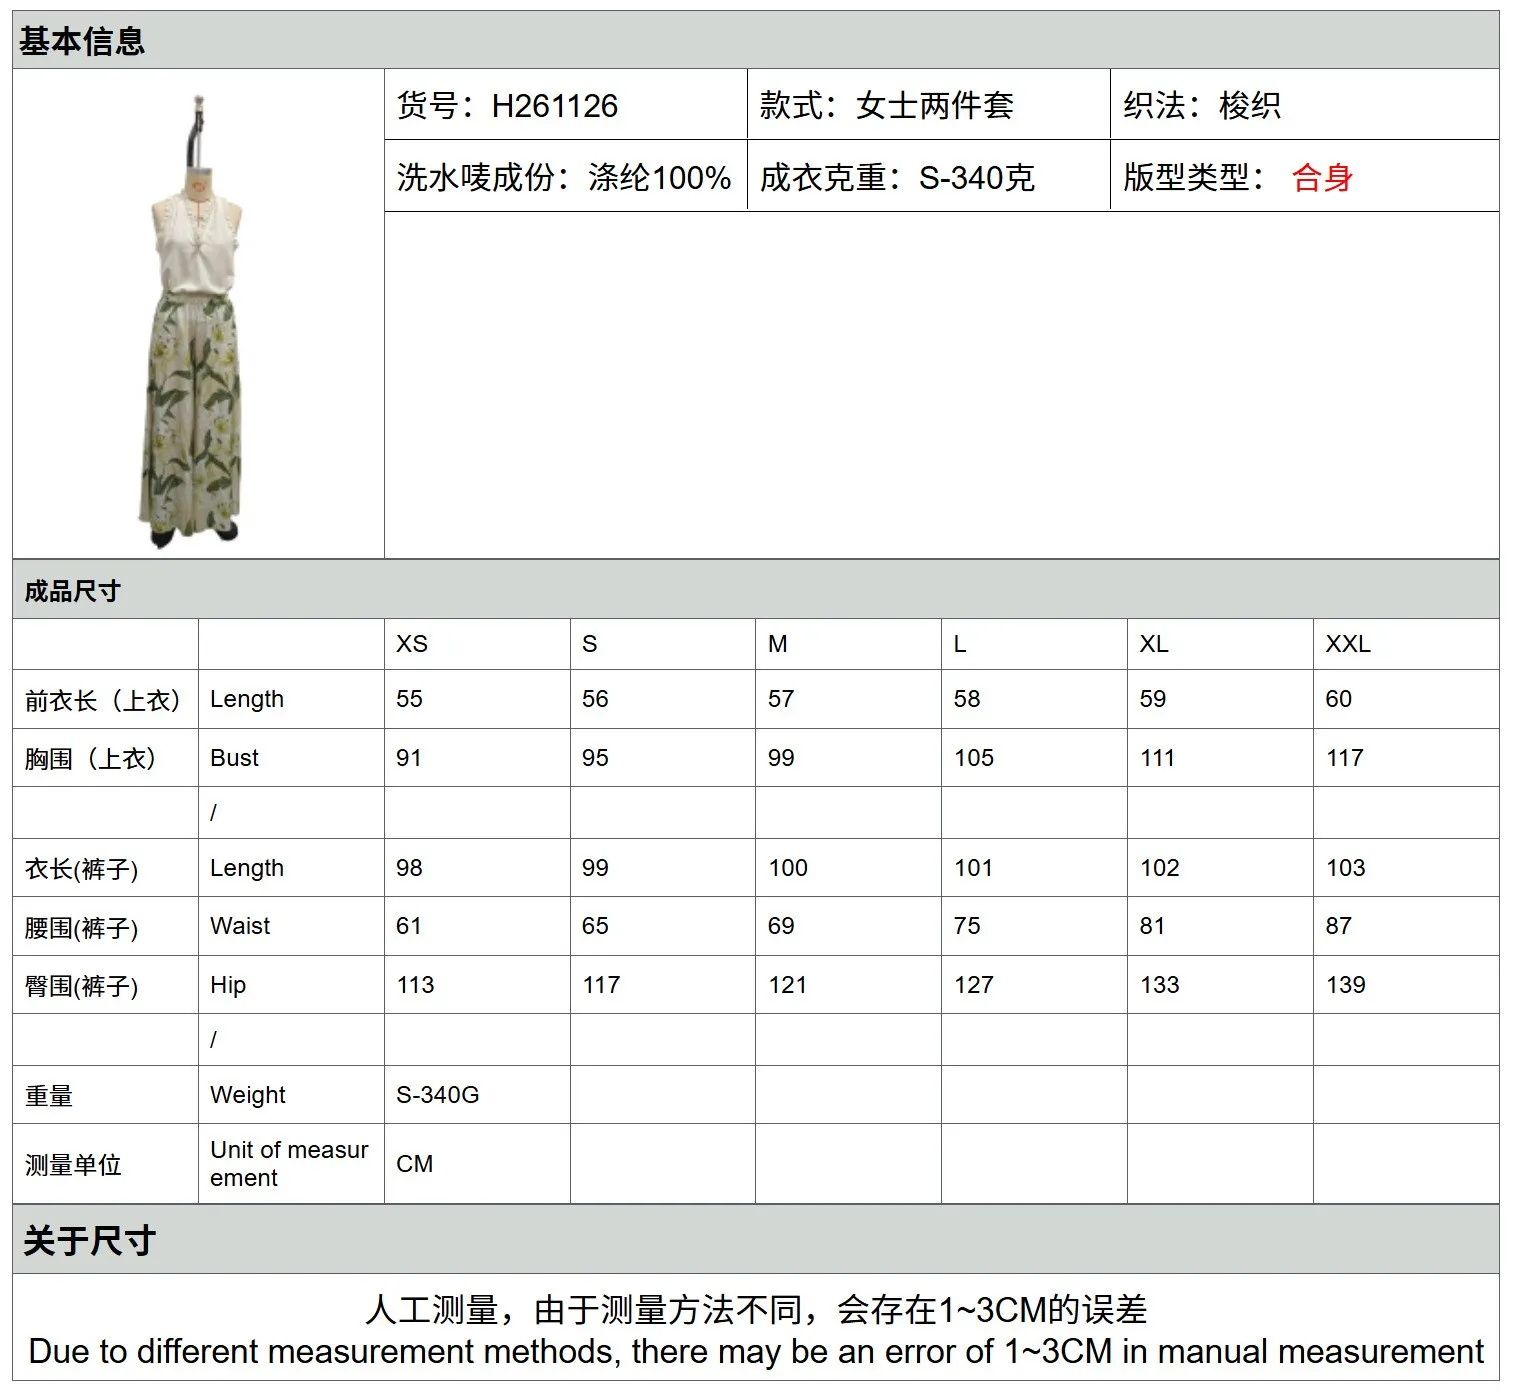Select the 款式：女士两件套 cell
1517x1398 pixels.
point(929,105)
